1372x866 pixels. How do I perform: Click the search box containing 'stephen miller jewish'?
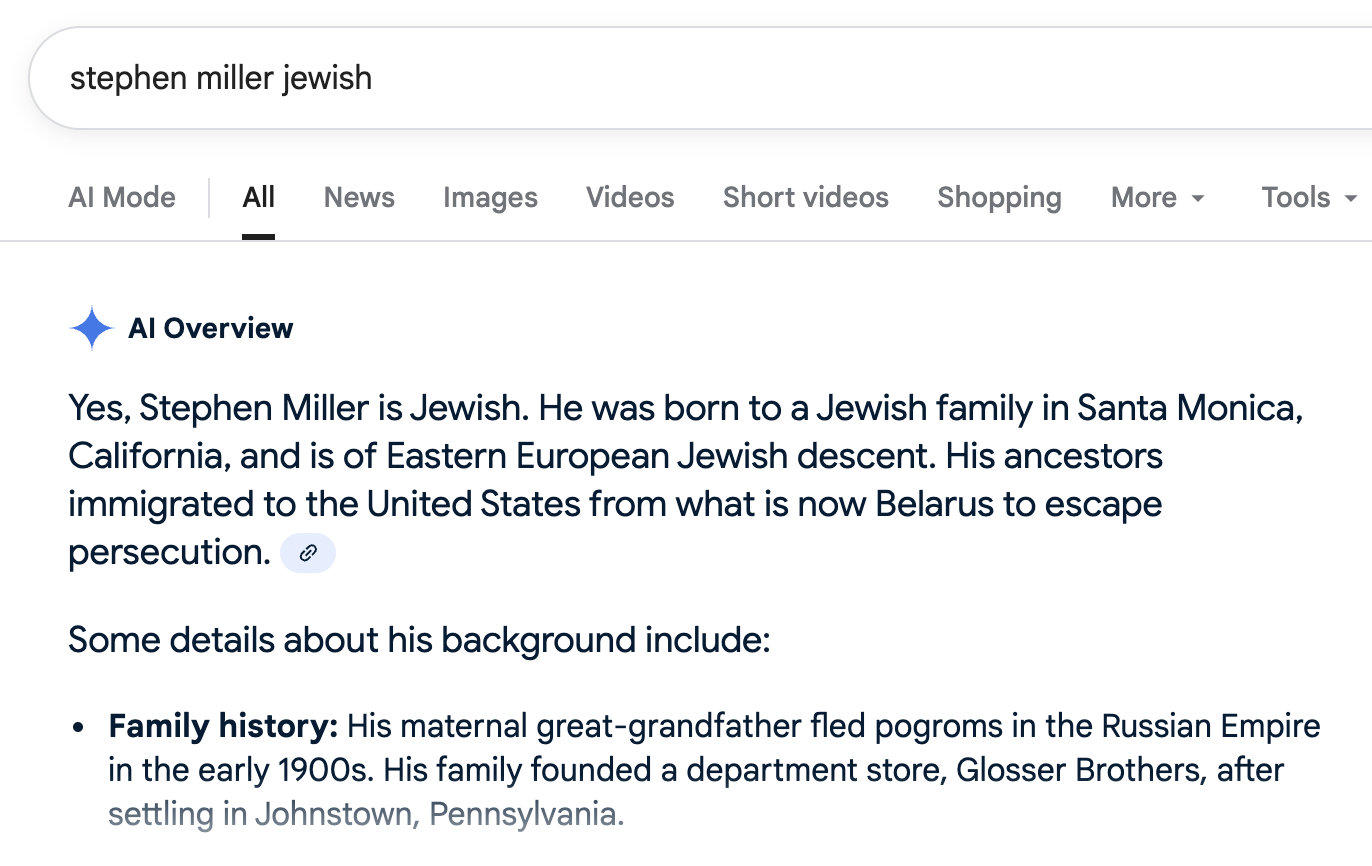tap(600, 78)
